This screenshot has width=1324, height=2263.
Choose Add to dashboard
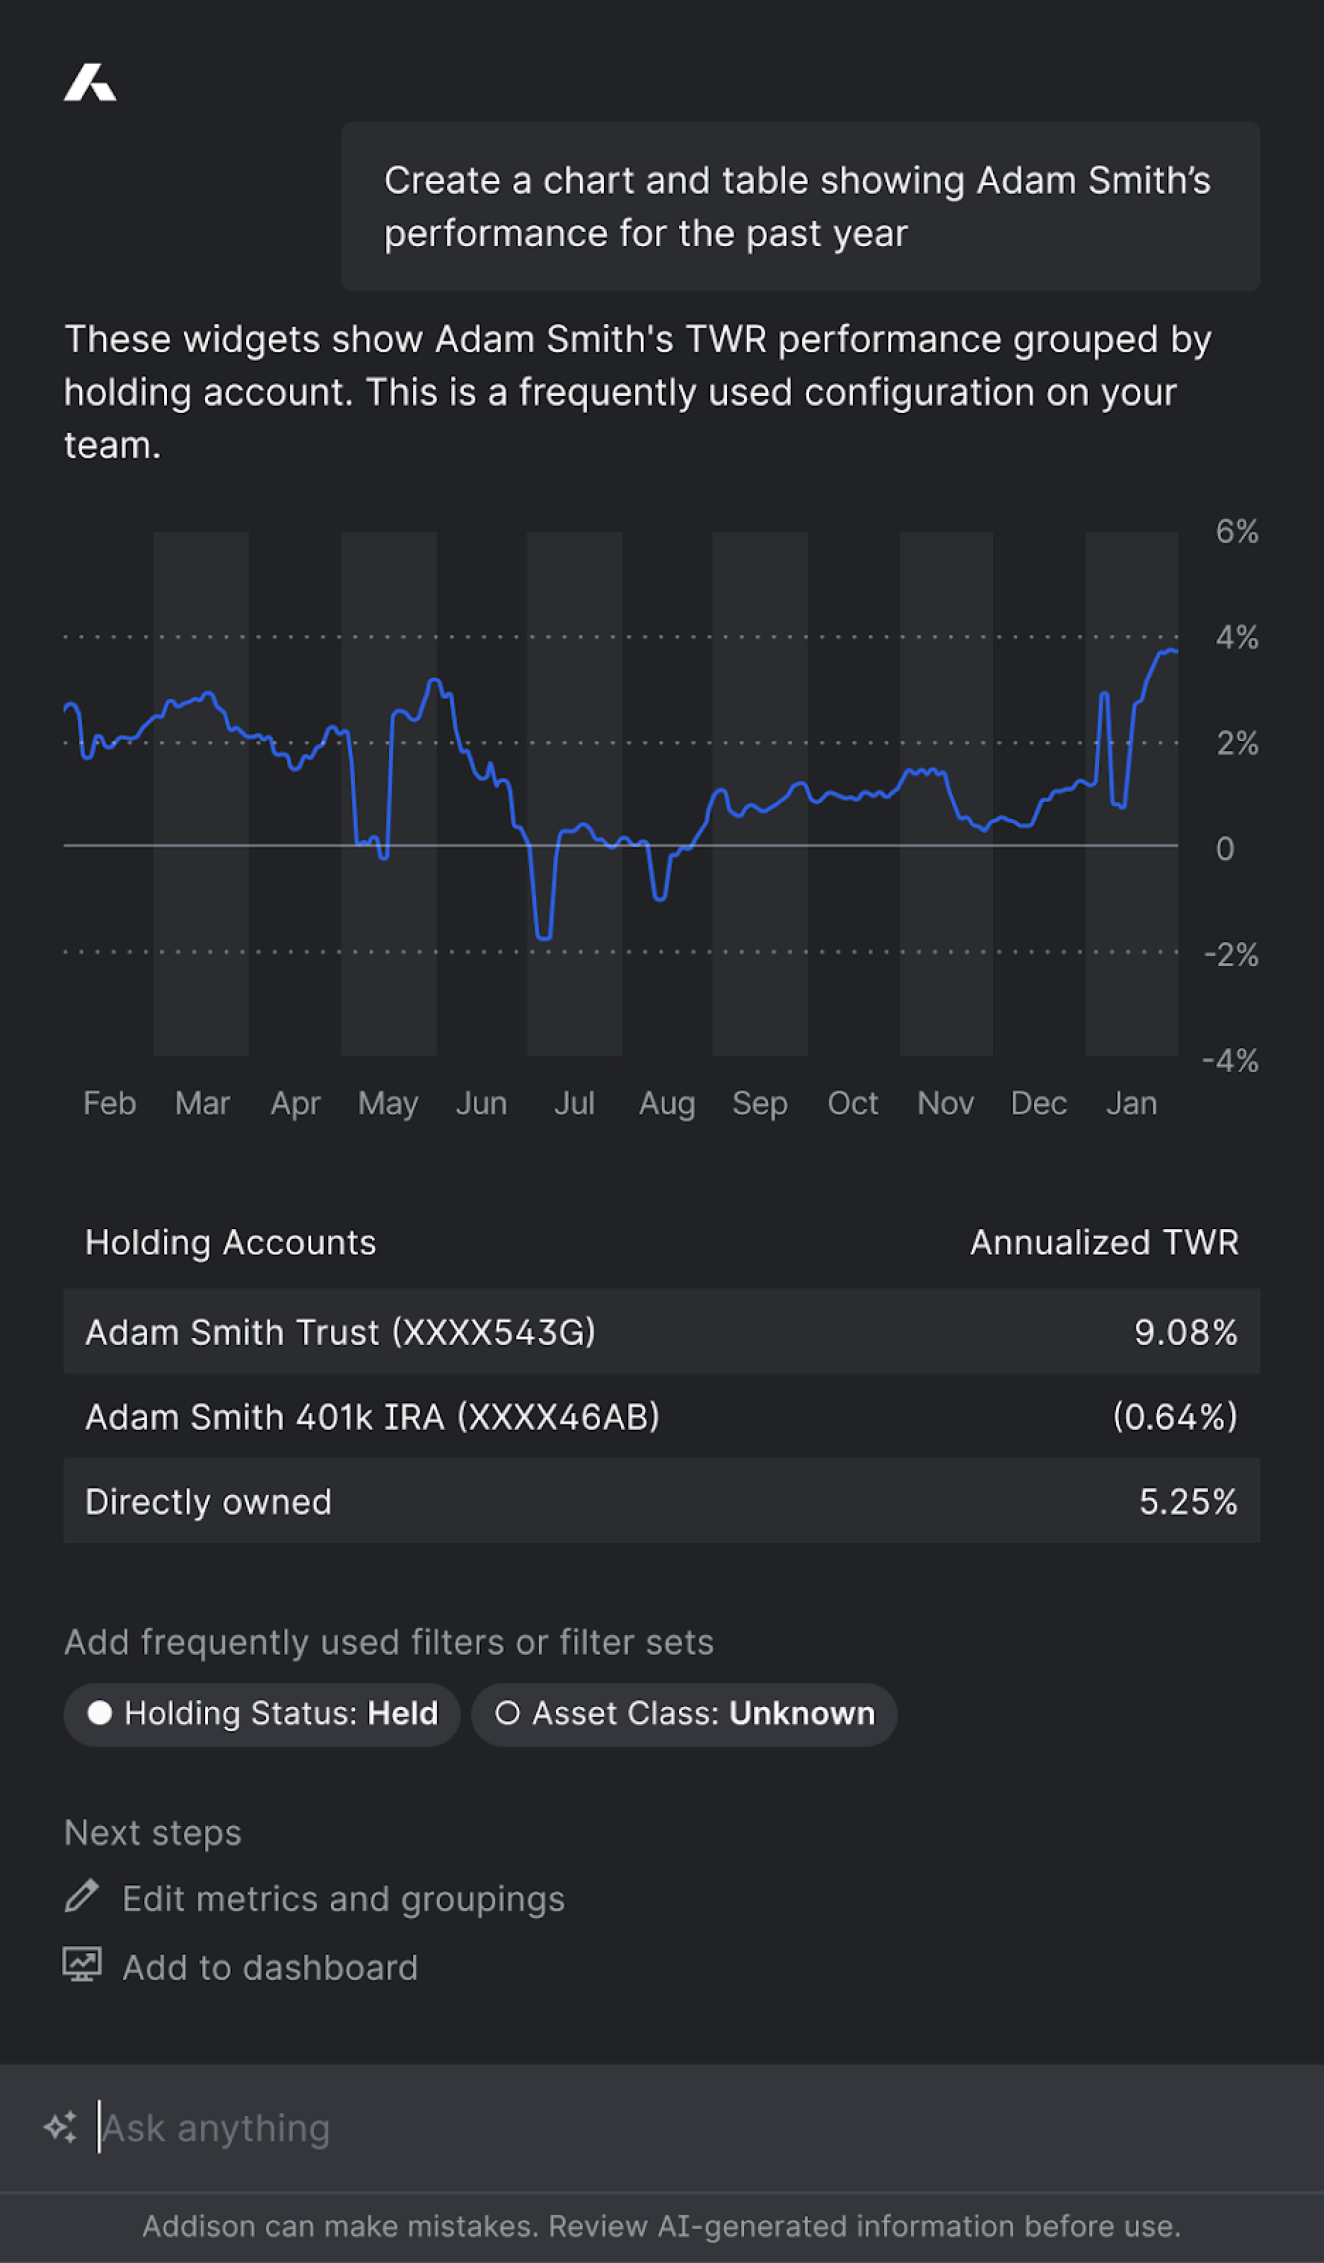click(x=270, y=1968)
